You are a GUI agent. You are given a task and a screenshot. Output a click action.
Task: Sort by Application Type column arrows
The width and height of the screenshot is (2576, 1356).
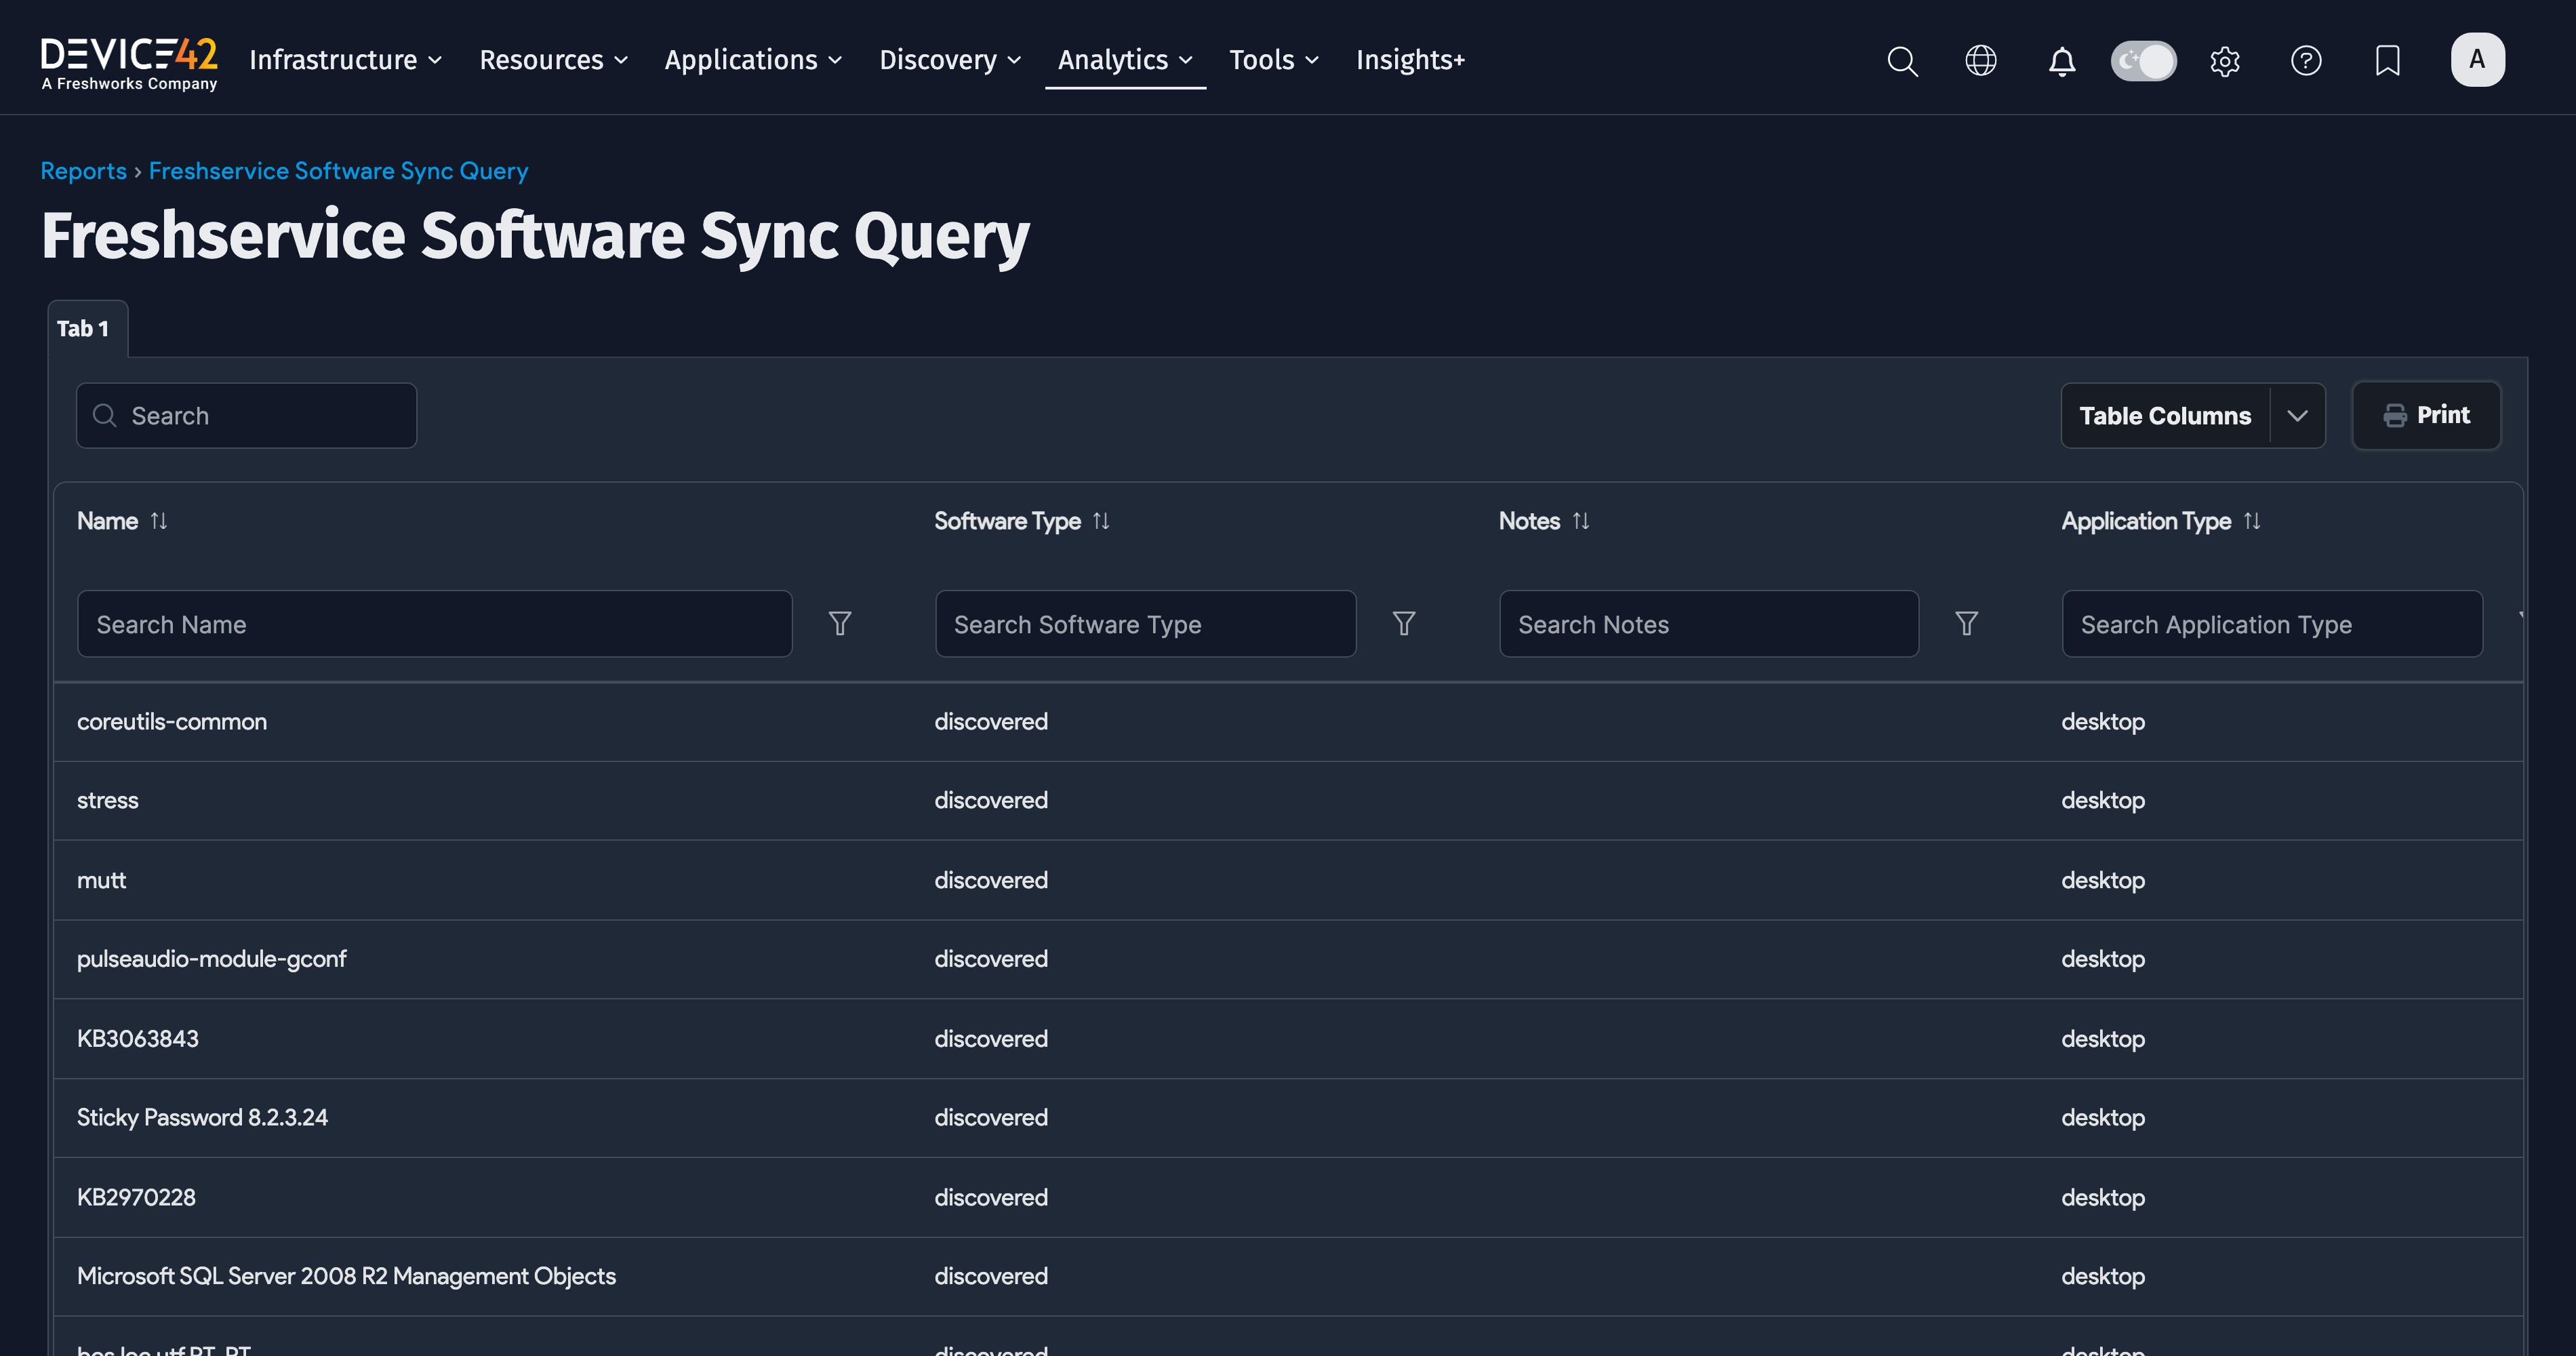pyautogui.click(x=2252, y=521)
